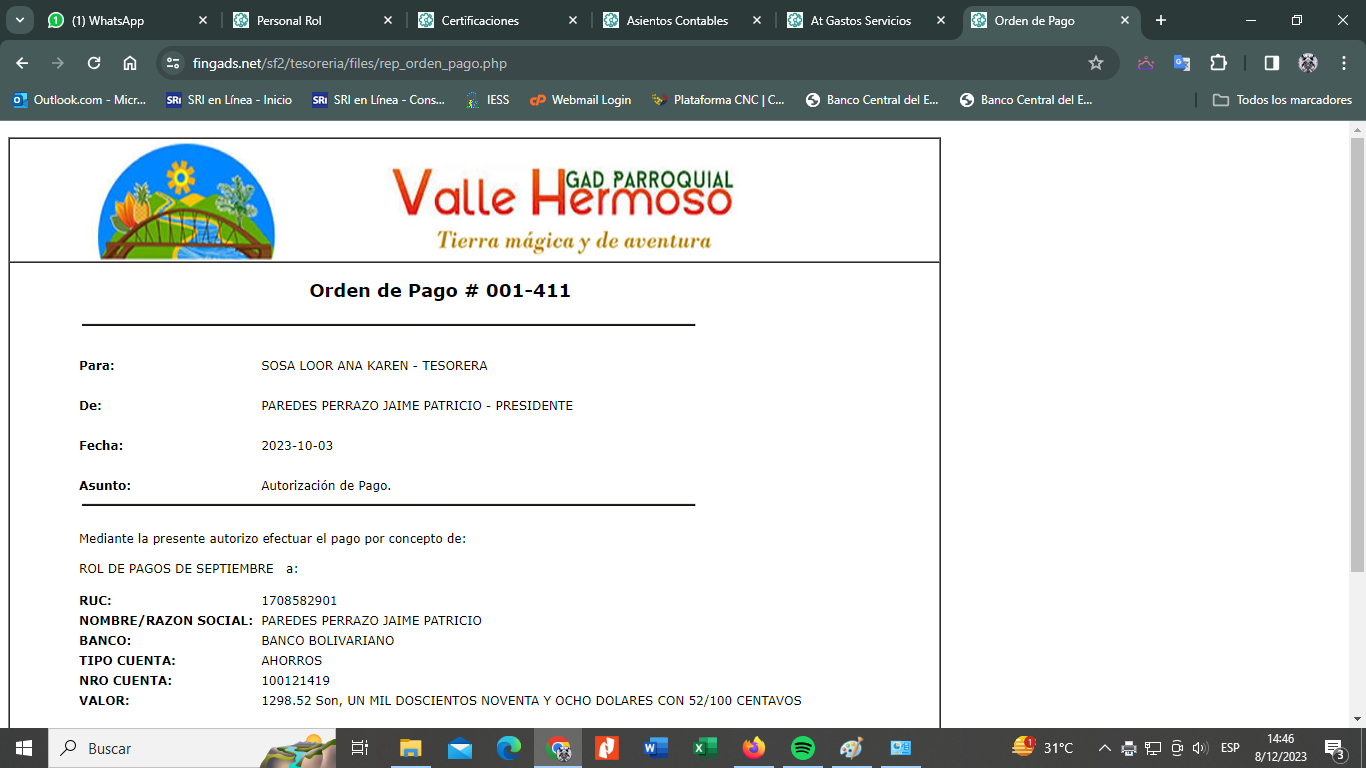Close the At Gastos Servicios tab
Image resolution: width=1366 pixels, height=768 pixels.
coord(941,20)
